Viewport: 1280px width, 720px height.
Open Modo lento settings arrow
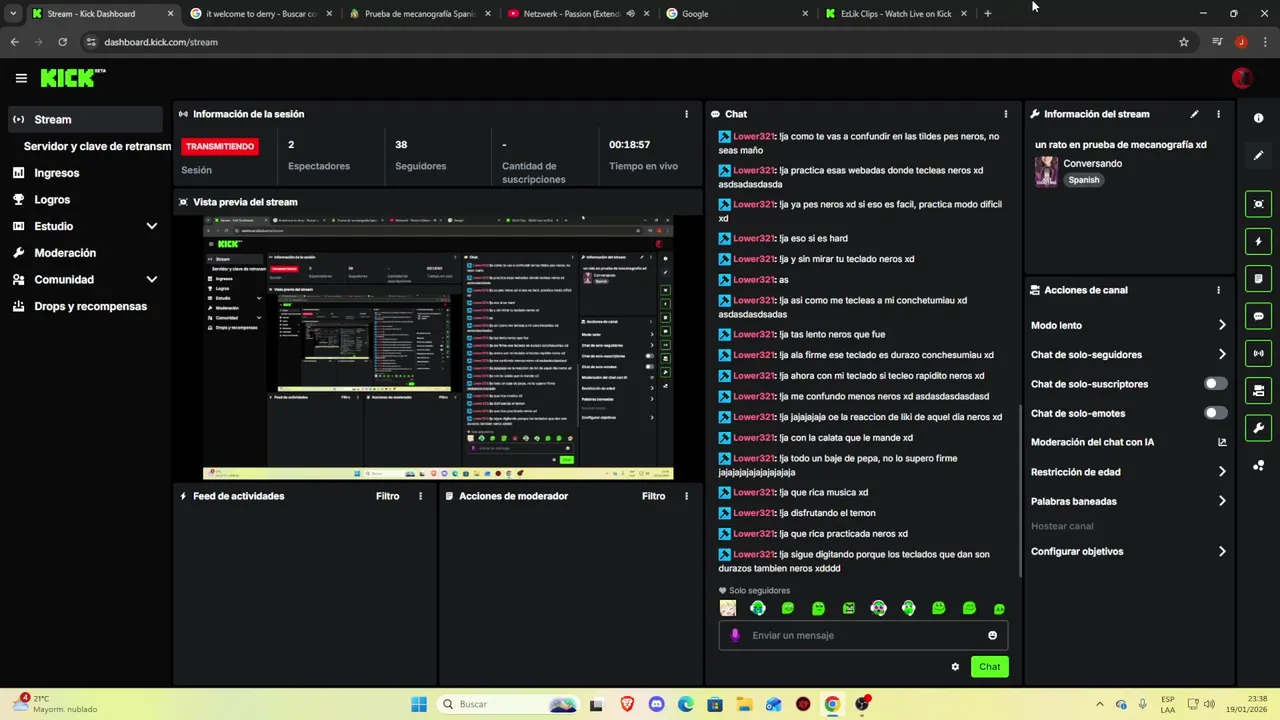click(1222, 325)
